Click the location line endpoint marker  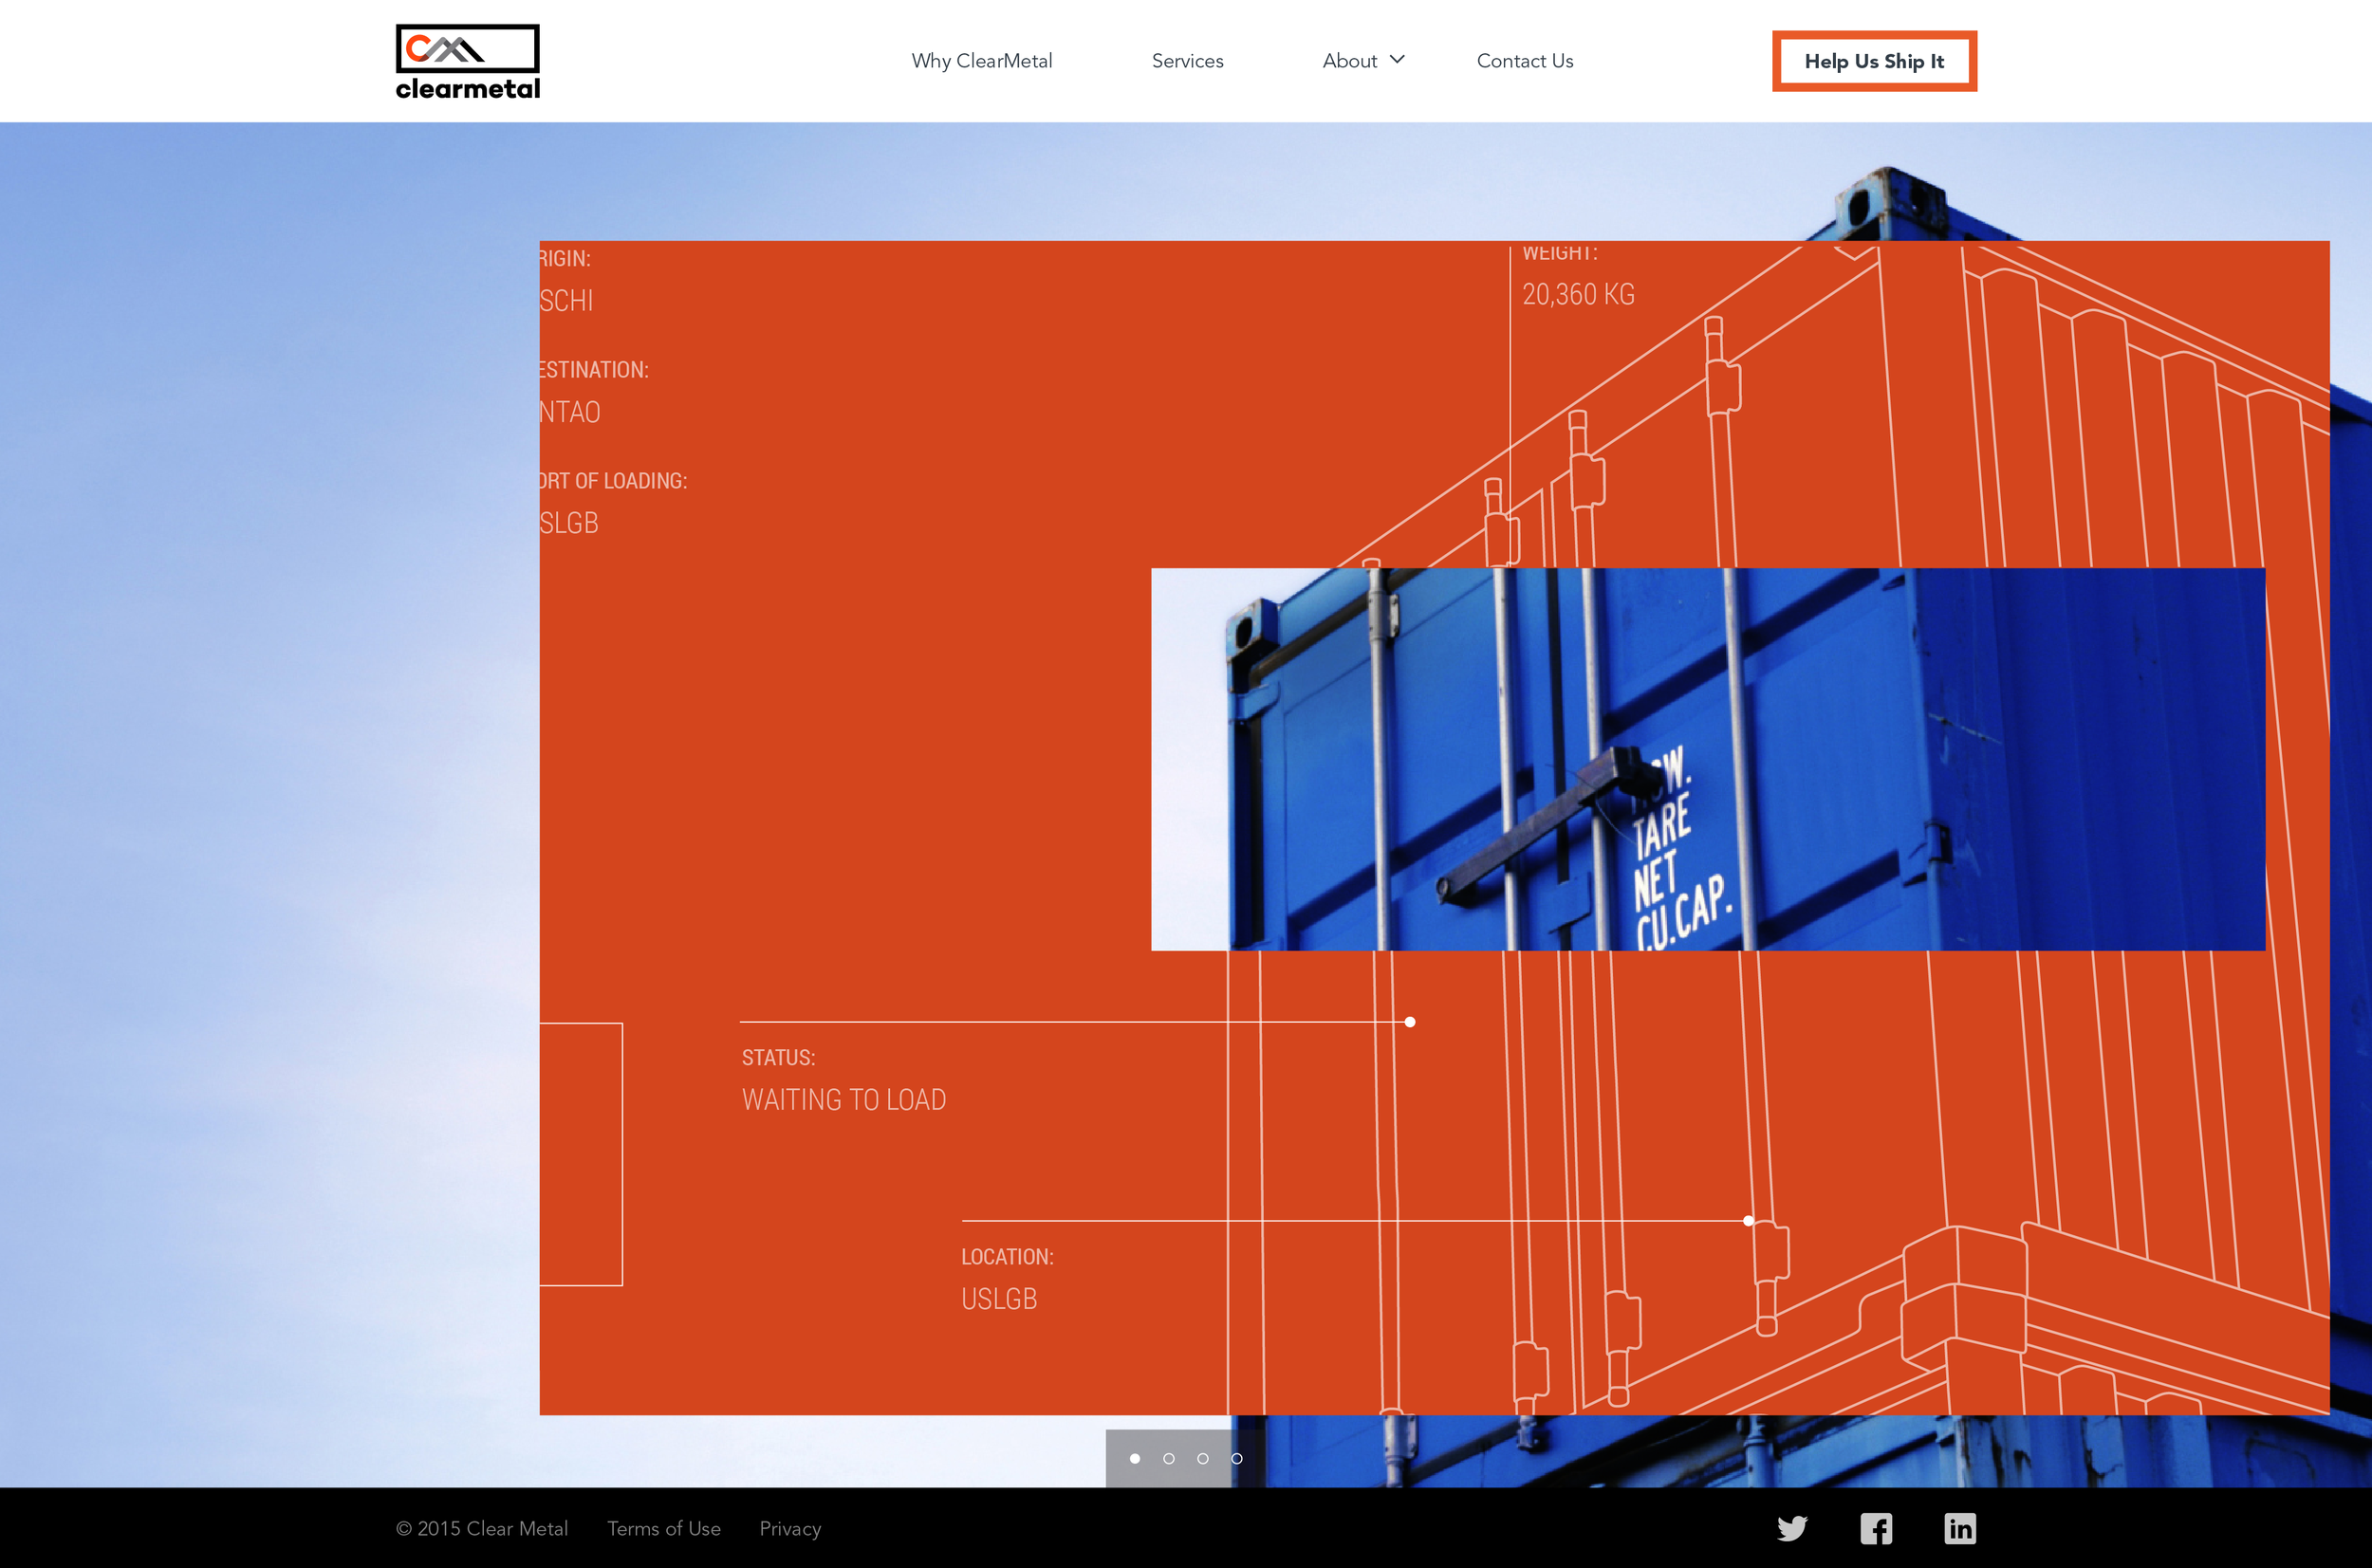click(x=1748, y=1221)
